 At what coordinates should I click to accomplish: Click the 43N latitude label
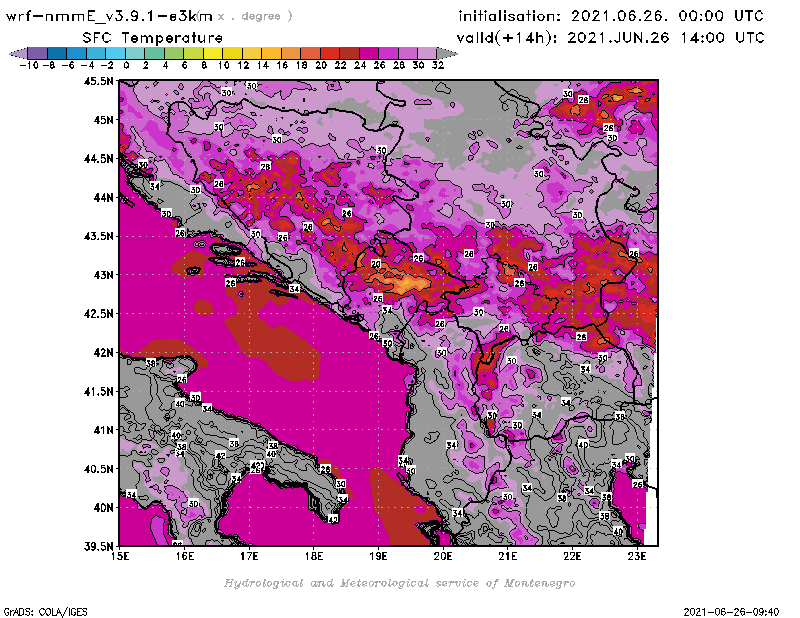click(x=103, y=275)
